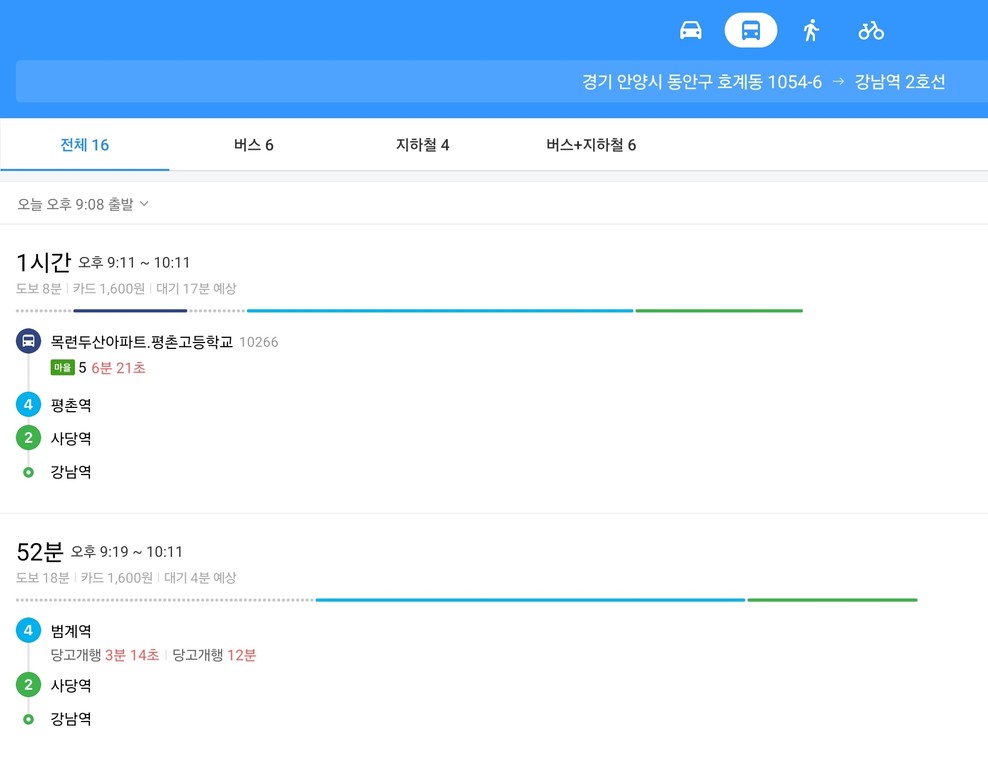Click the first route's colored progress bar
The image size is (988, 760).
tap(410, 311)
